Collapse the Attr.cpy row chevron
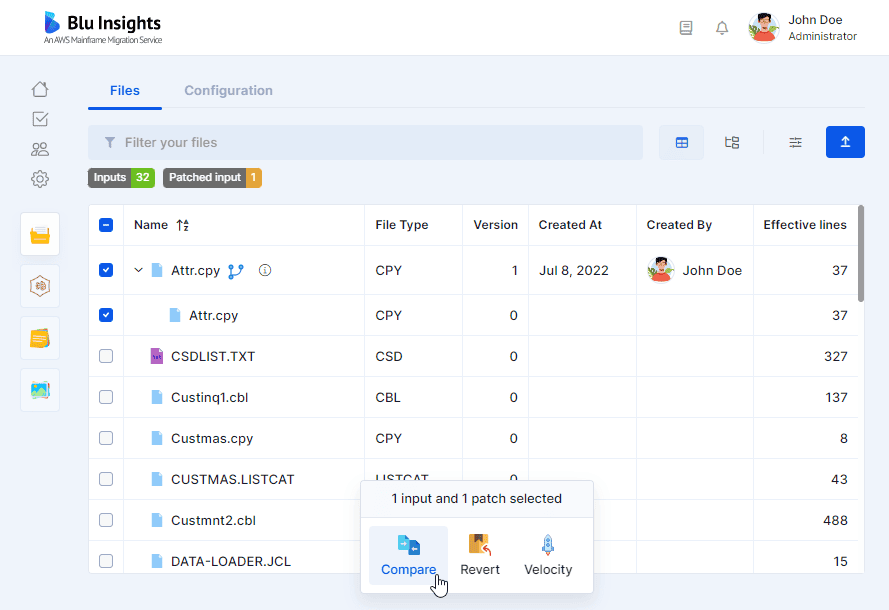Image resolution: width=889 pixels, height=610 pixels. point(138,270)
